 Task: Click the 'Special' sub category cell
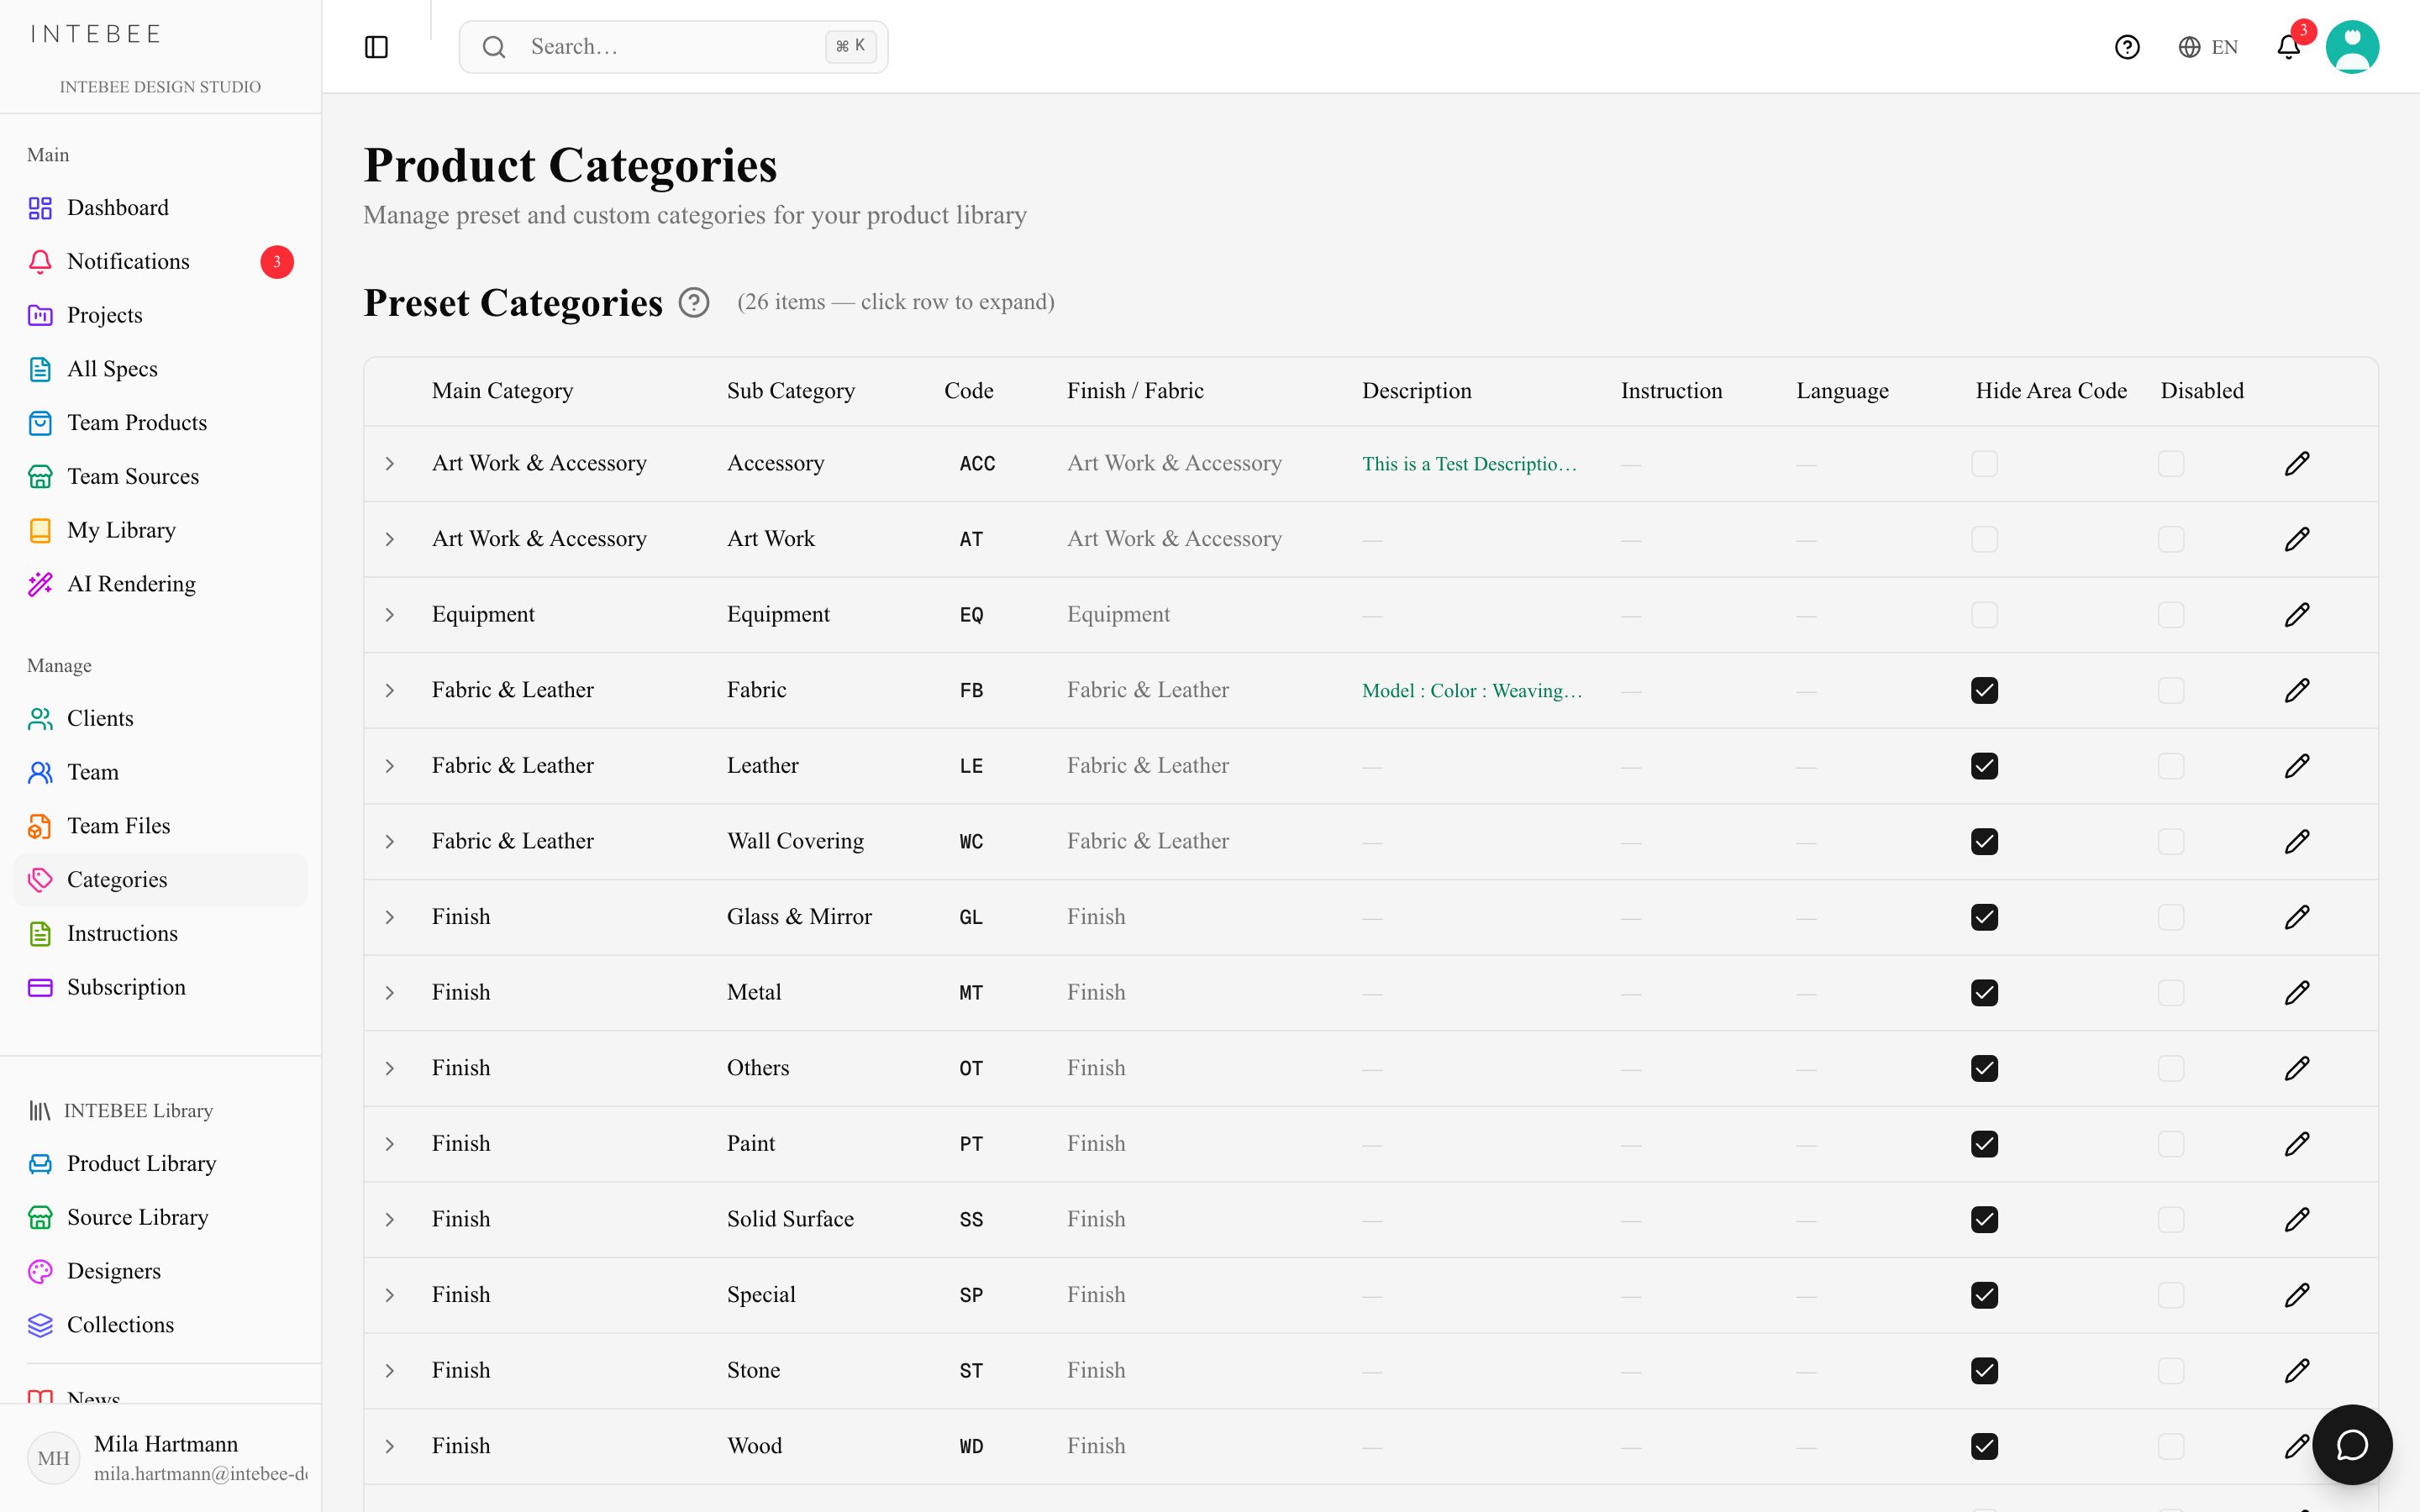pos(761,1295)
